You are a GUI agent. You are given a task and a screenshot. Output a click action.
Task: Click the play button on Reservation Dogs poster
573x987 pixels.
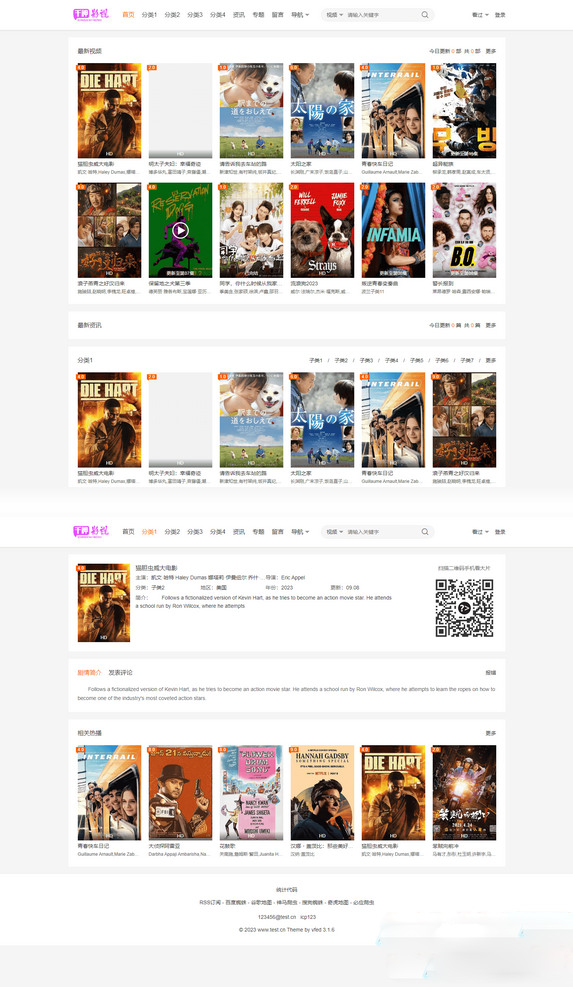tap(181, 230)
